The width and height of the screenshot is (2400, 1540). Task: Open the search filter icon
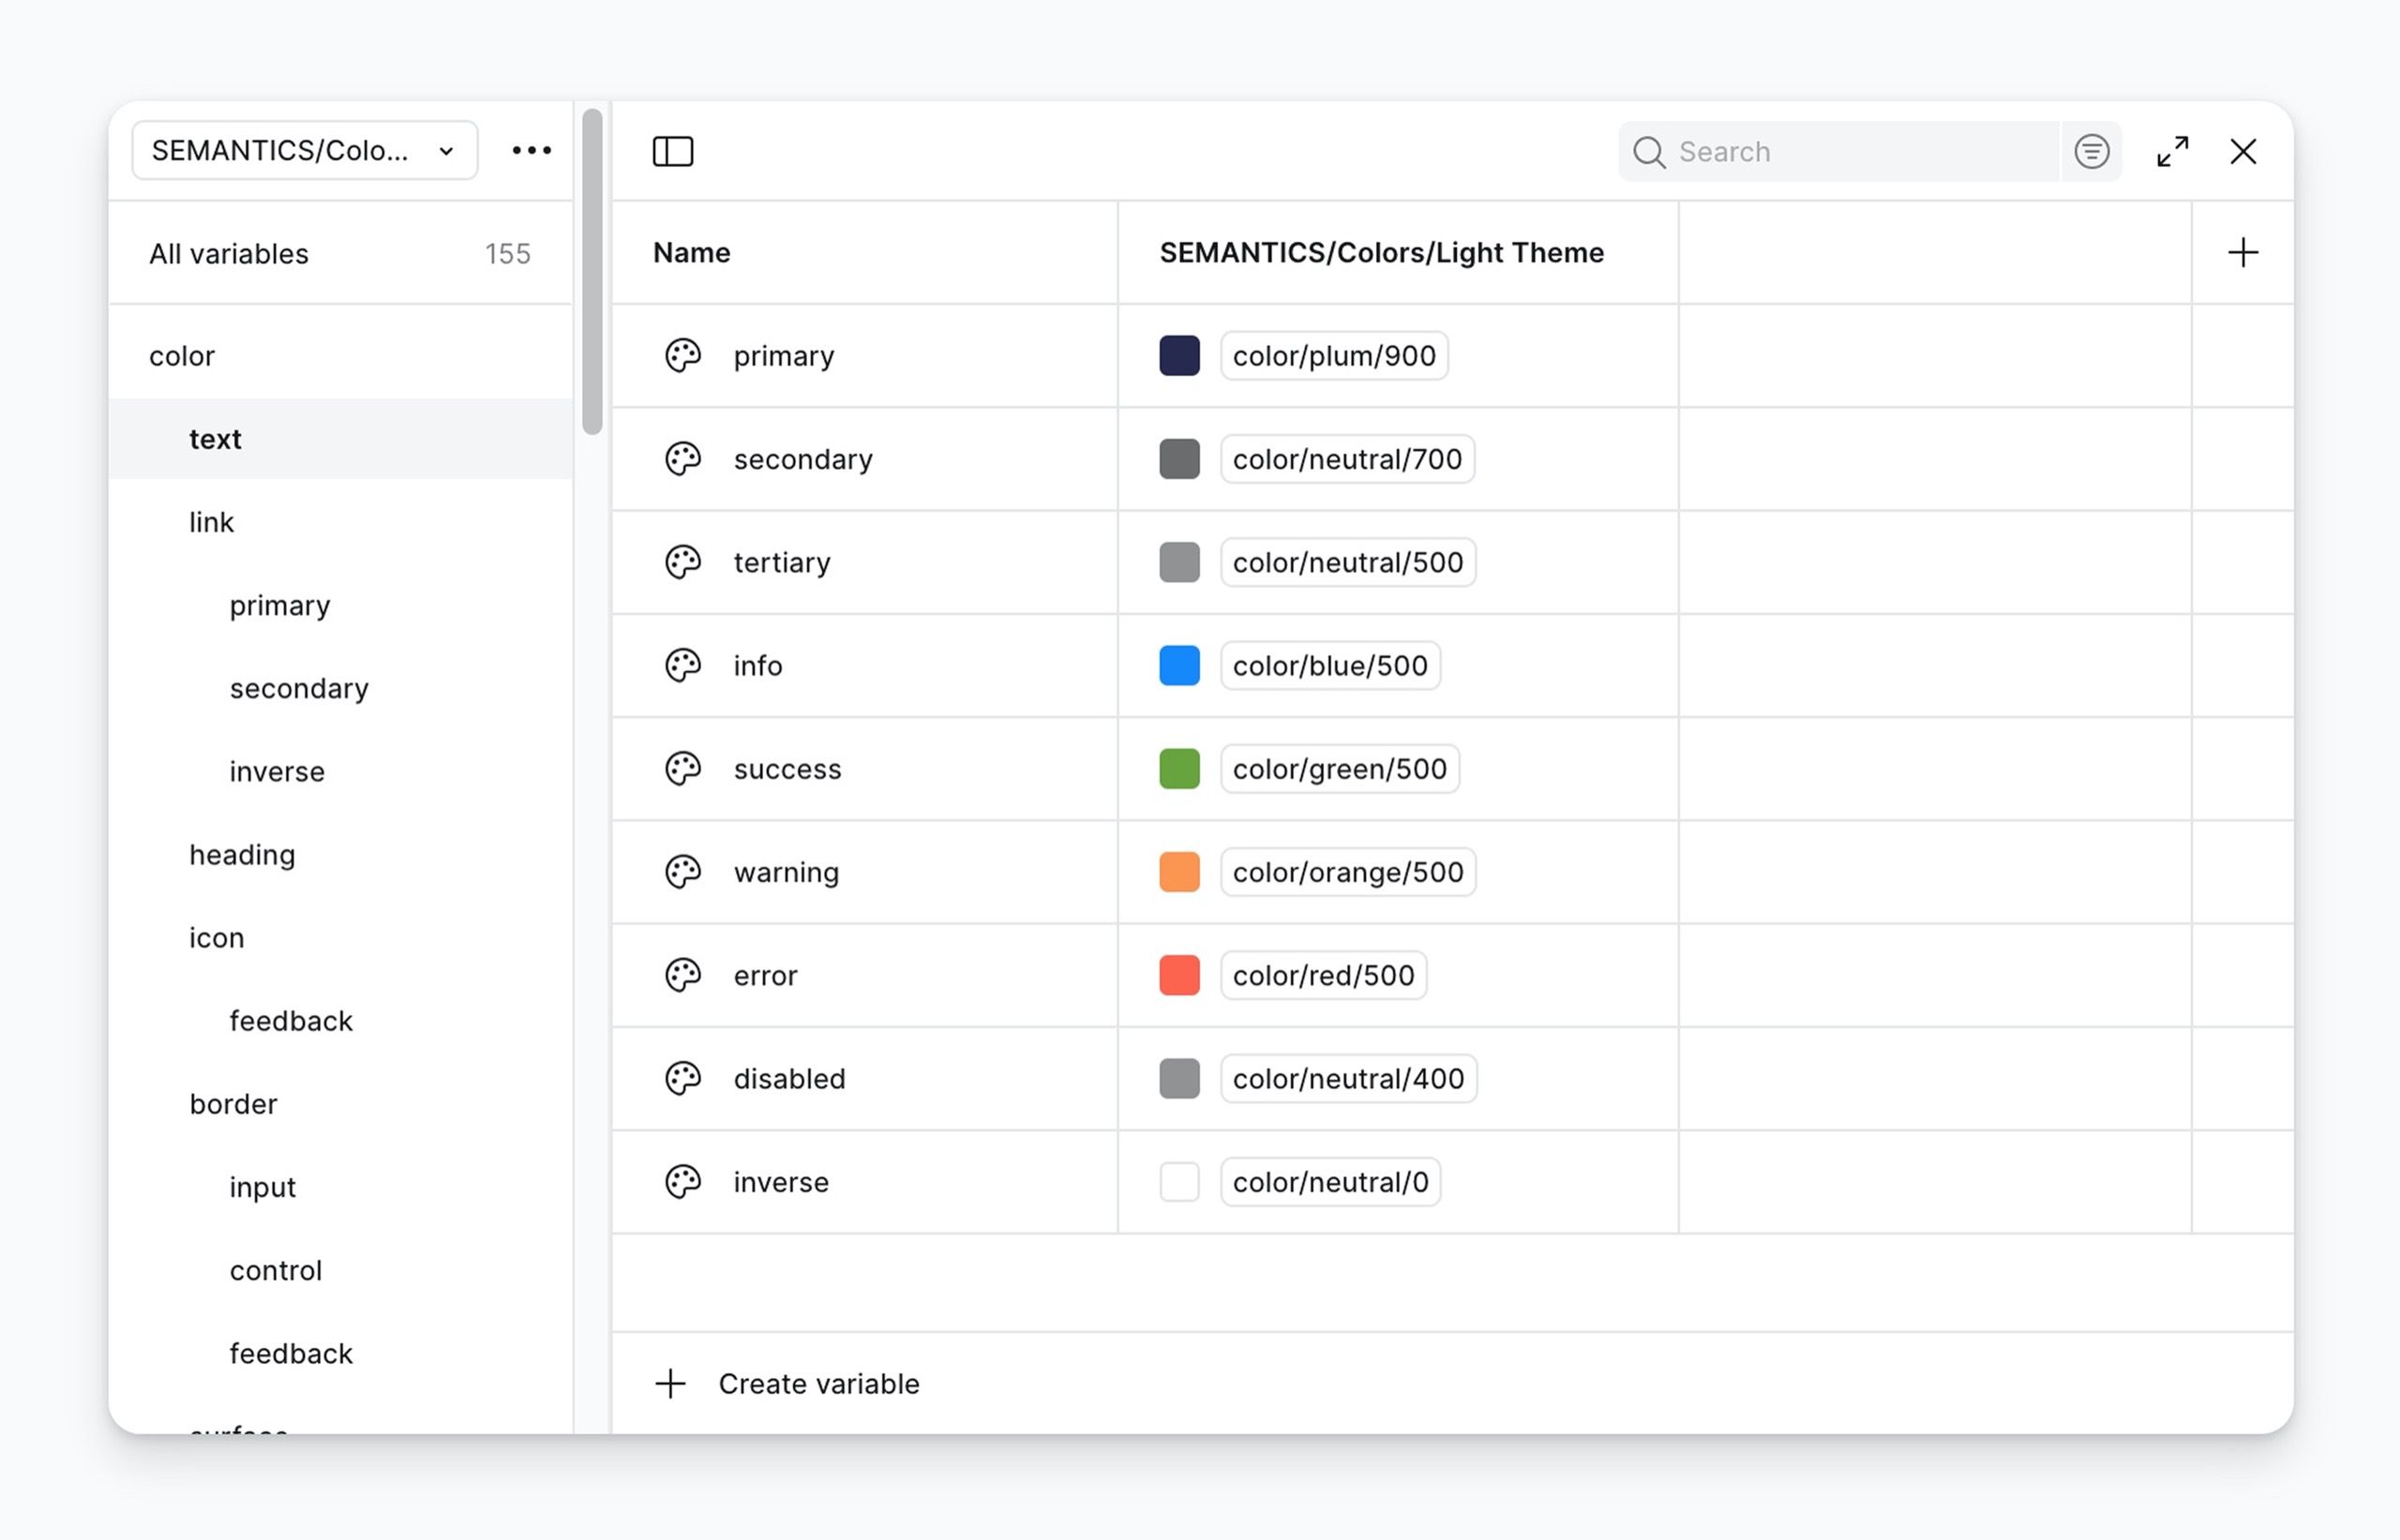click(2091, 152)
